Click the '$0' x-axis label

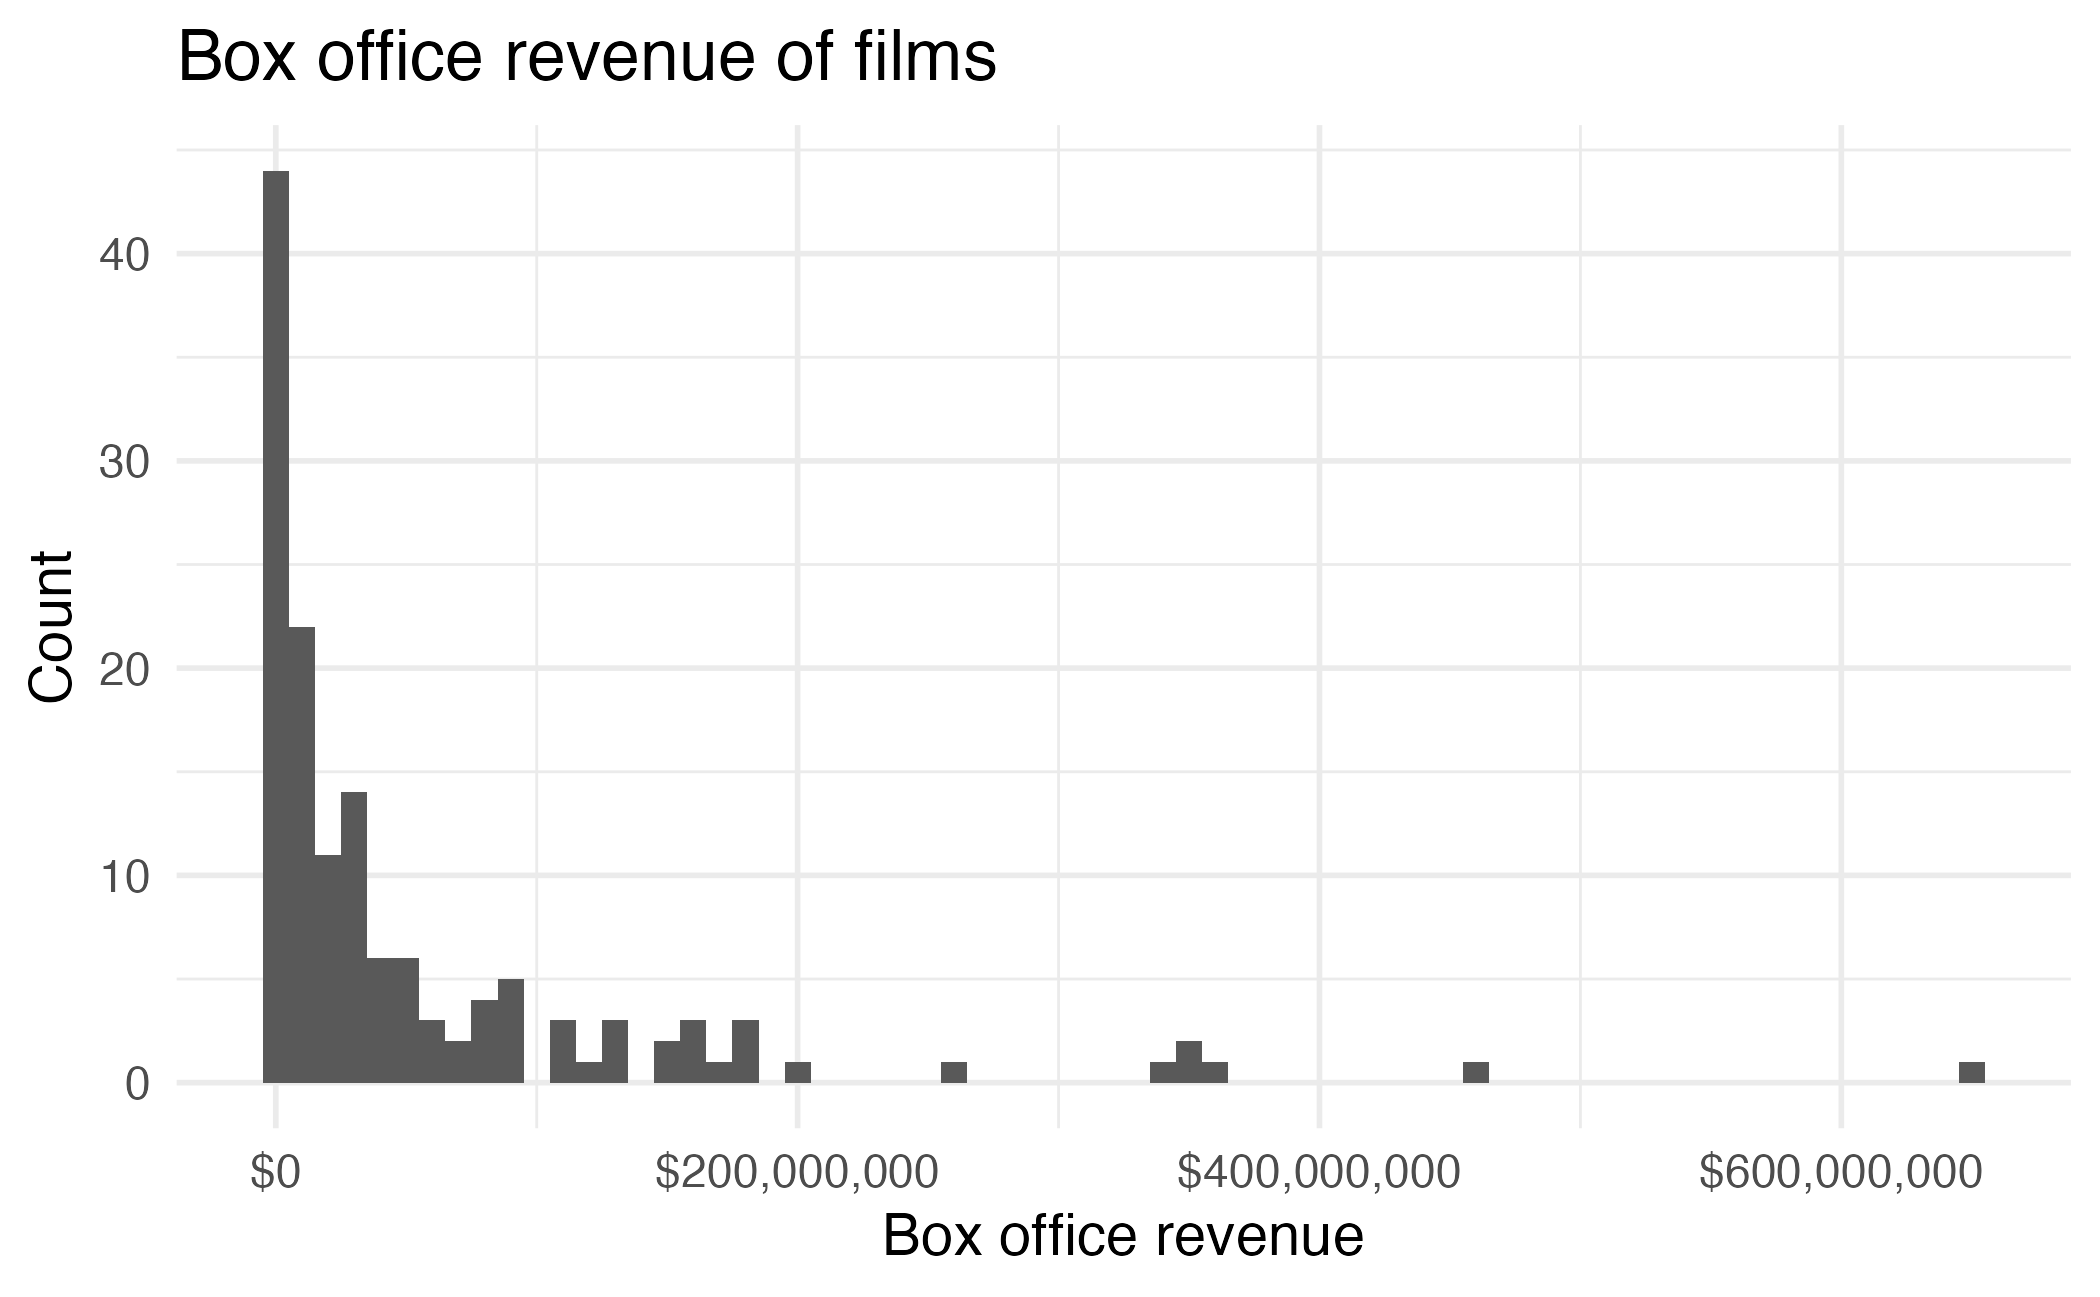[x=275, y=1174]
